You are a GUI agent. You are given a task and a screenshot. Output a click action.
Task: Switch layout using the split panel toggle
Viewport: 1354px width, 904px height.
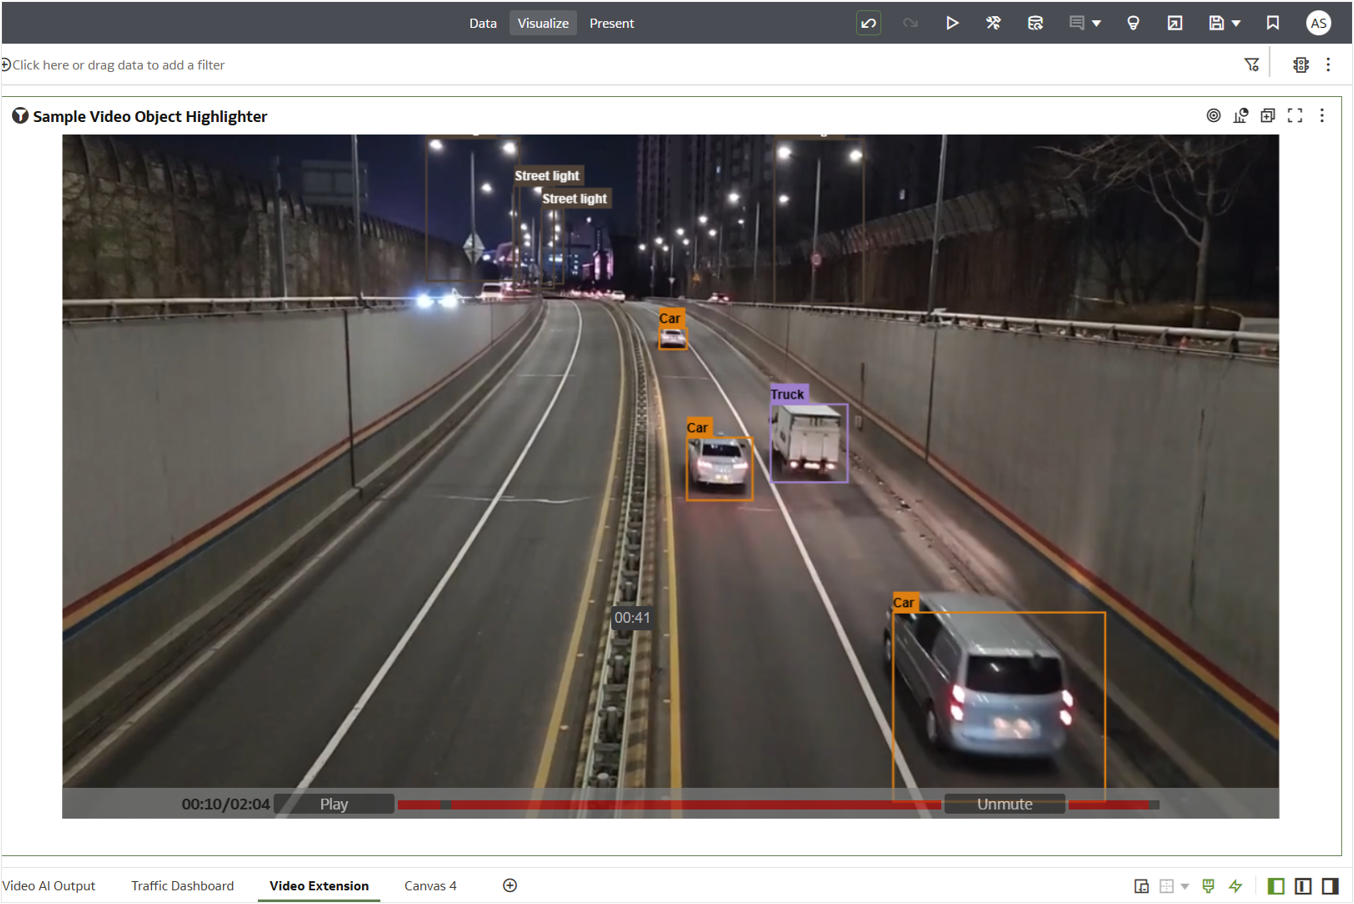[x=1301, y=885]
